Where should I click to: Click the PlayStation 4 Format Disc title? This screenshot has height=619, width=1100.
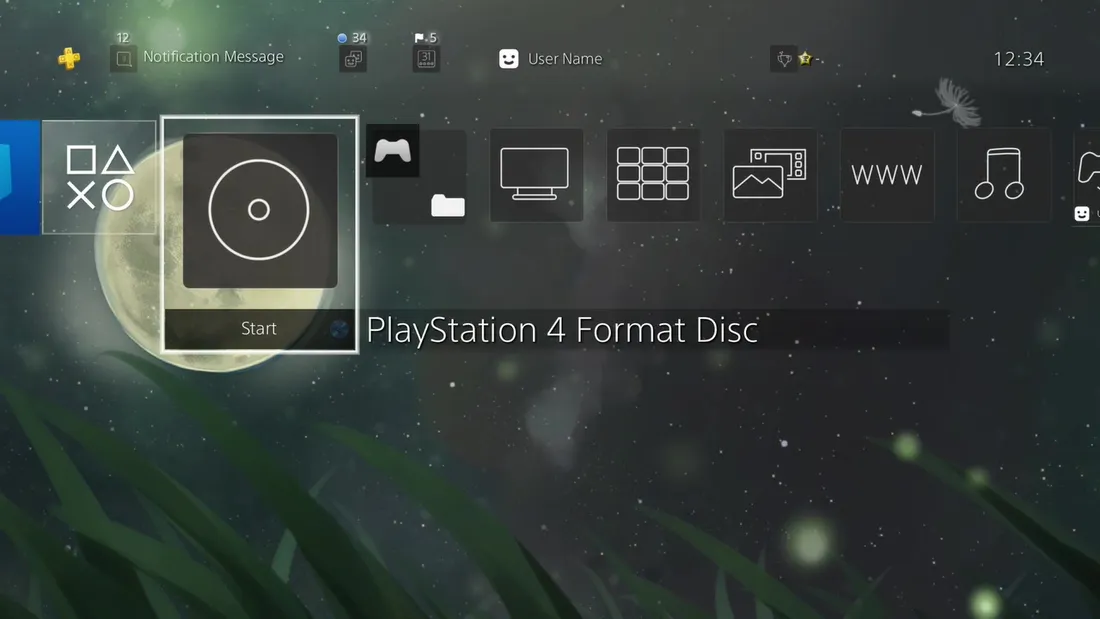point(562,330)
